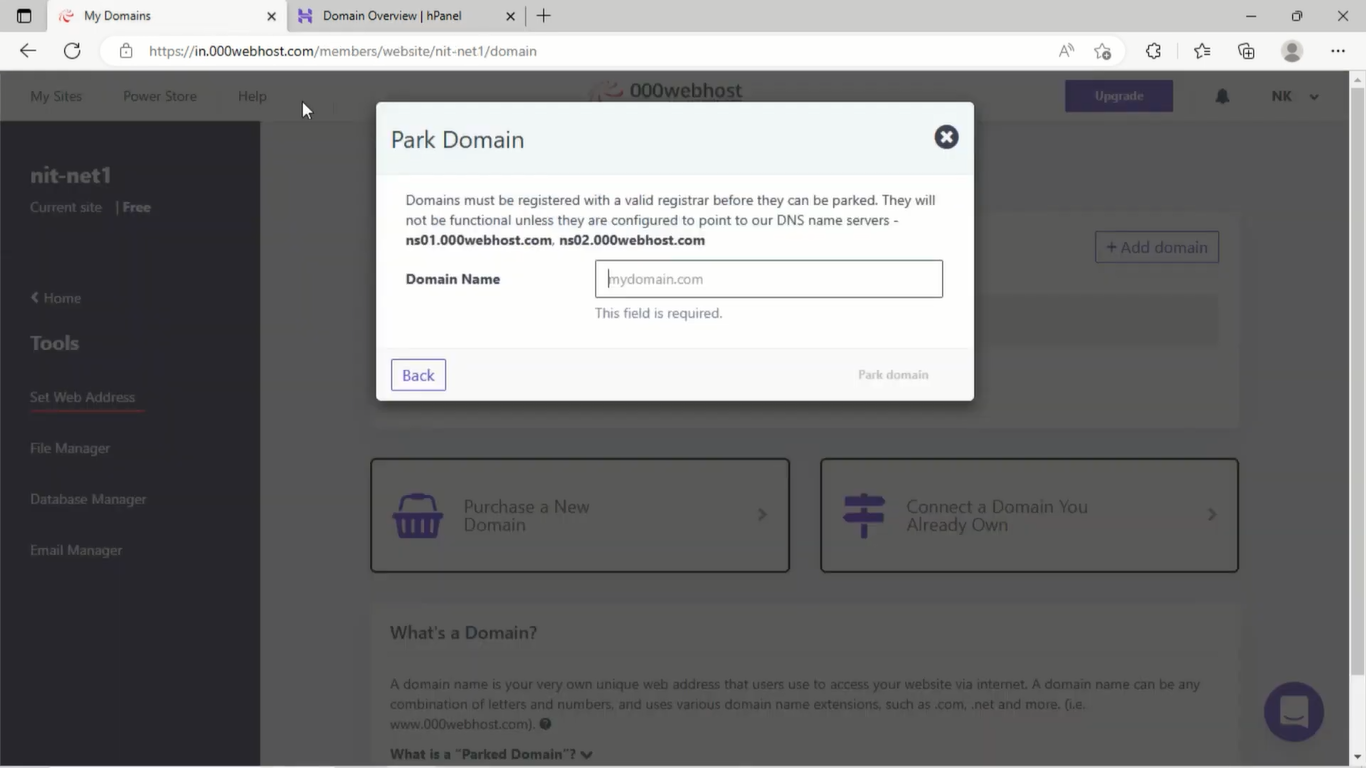Open Database Manager in sidebar

[x=88, y=499]
